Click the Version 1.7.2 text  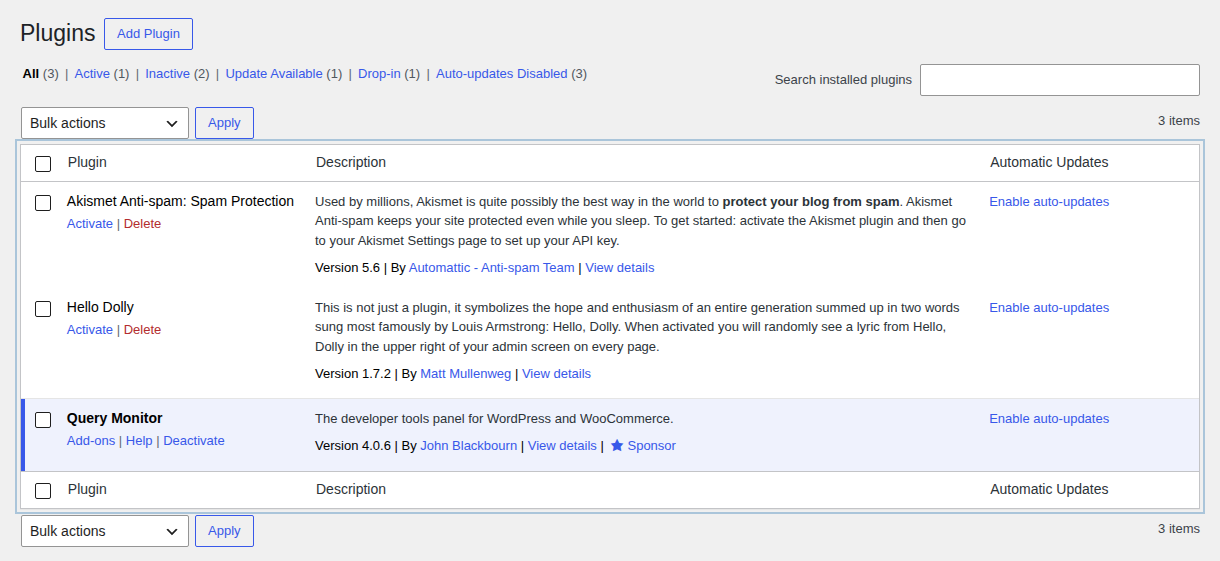pos(353,374)
